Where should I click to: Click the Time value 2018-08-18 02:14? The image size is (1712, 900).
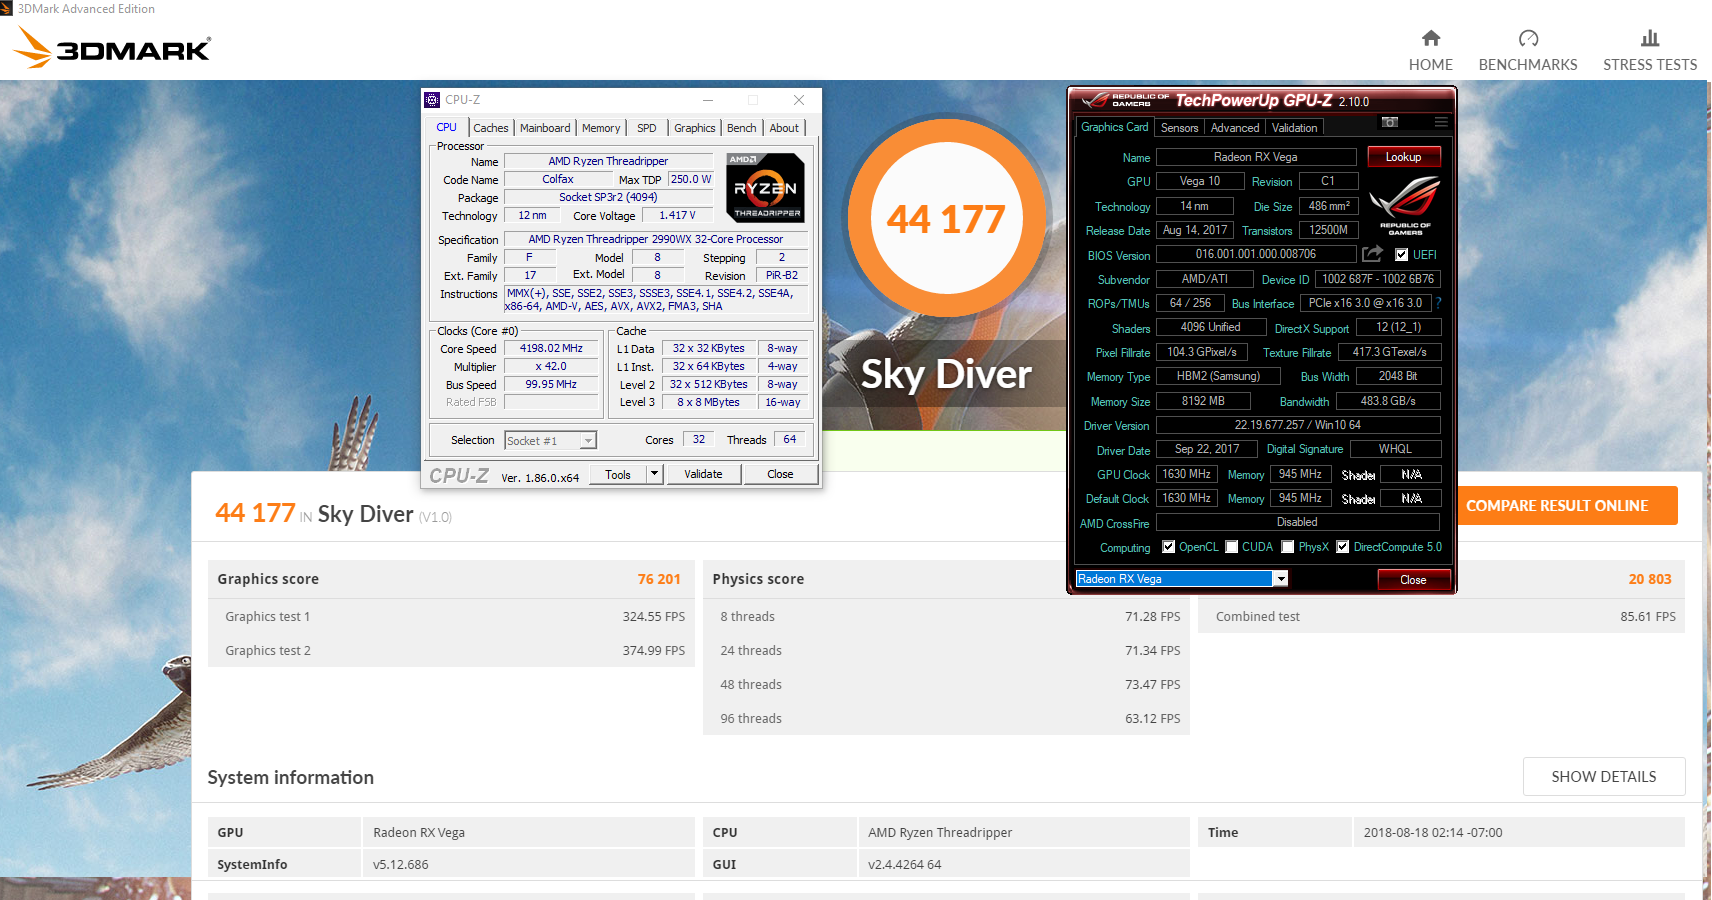pos(1433,833)
